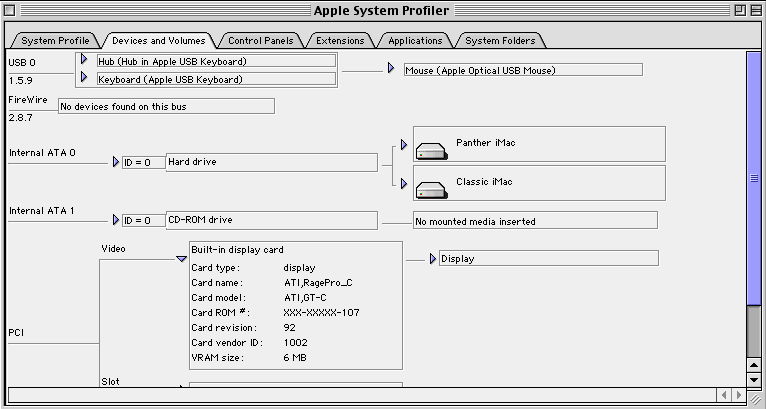Click the card revision value "92"
Image resolution: width=766 pixels, height=409 pixels.
tap(290, 327)
